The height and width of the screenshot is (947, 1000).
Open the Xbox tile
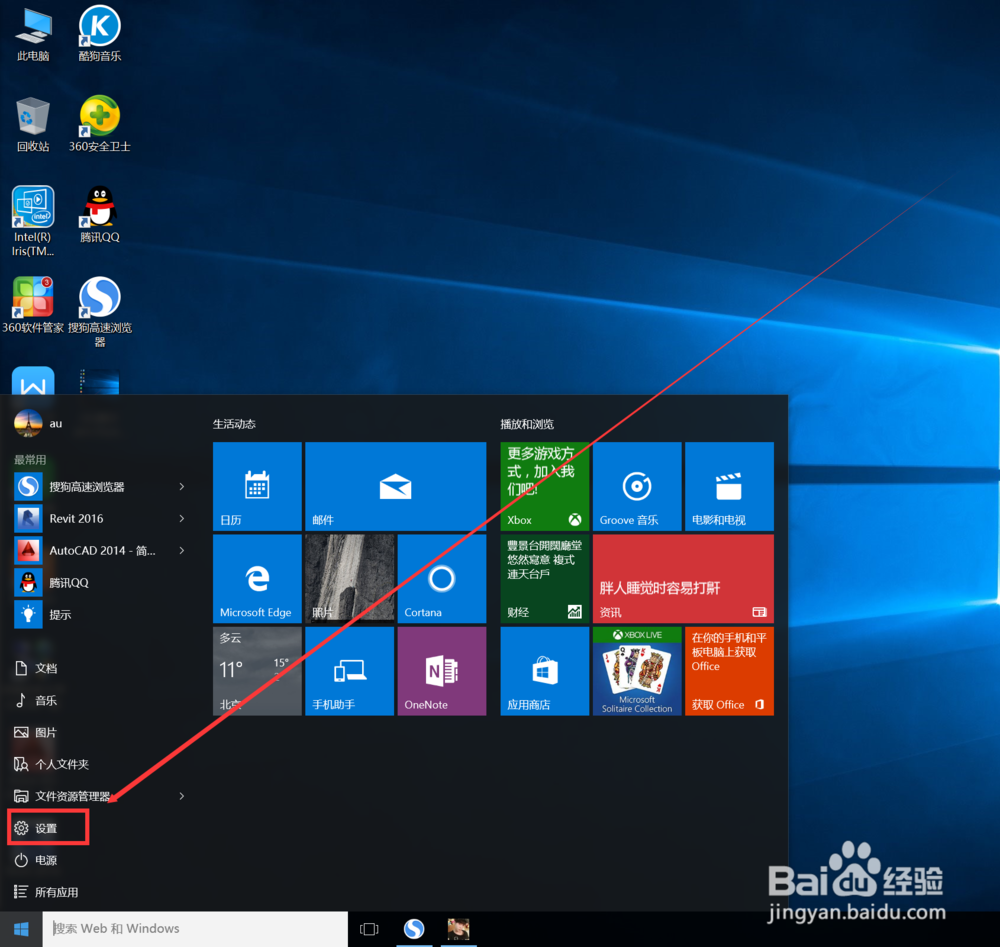click(x=545, y=486)
